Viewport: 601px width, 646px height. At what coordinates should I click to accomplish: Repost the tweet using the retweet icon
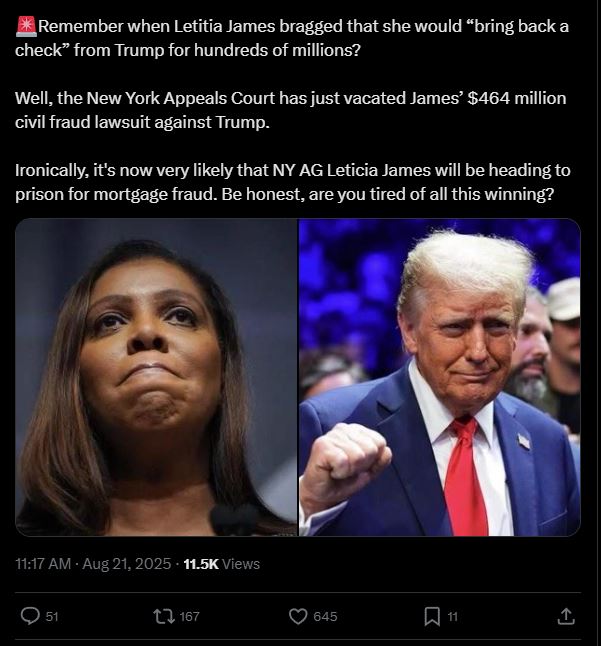point(164,616)
